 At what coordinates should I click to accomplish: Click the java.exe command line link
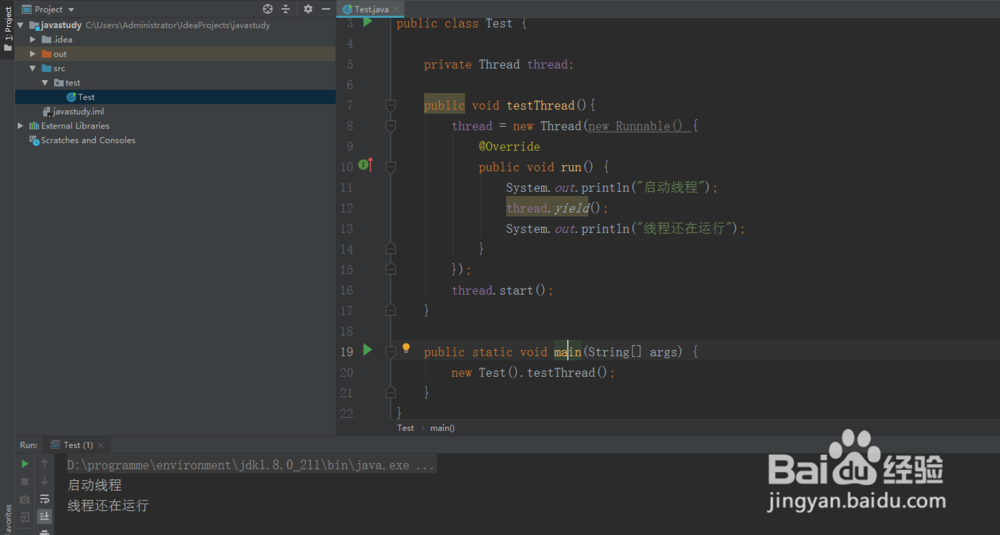(x=251, y=465)
